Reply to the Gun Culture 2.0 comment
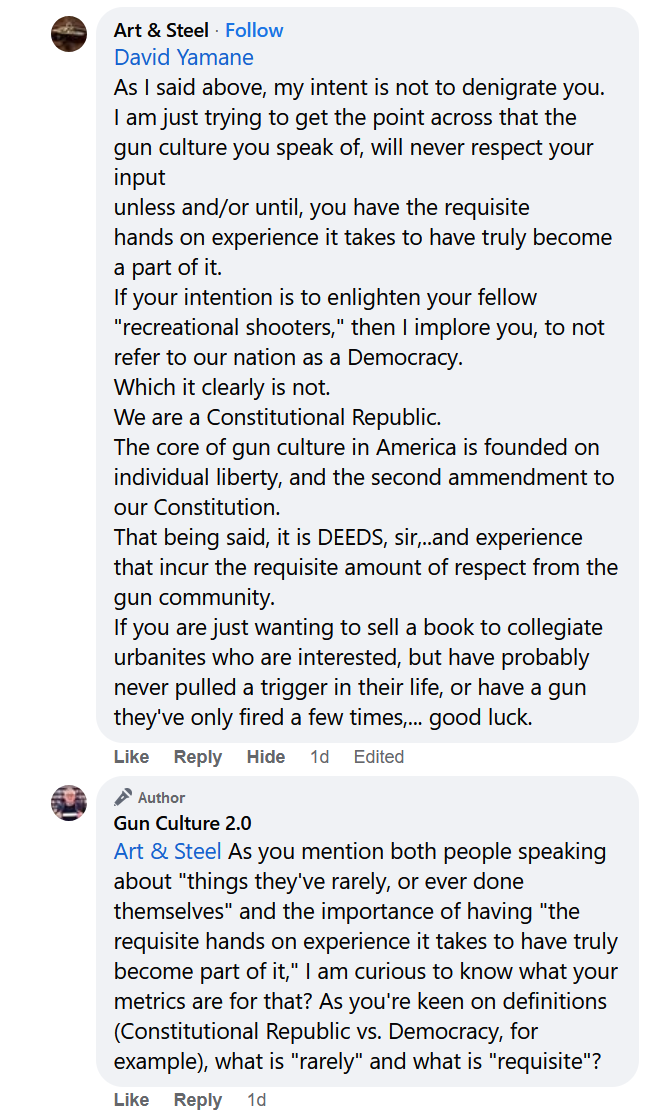 tap(198, 1100)
